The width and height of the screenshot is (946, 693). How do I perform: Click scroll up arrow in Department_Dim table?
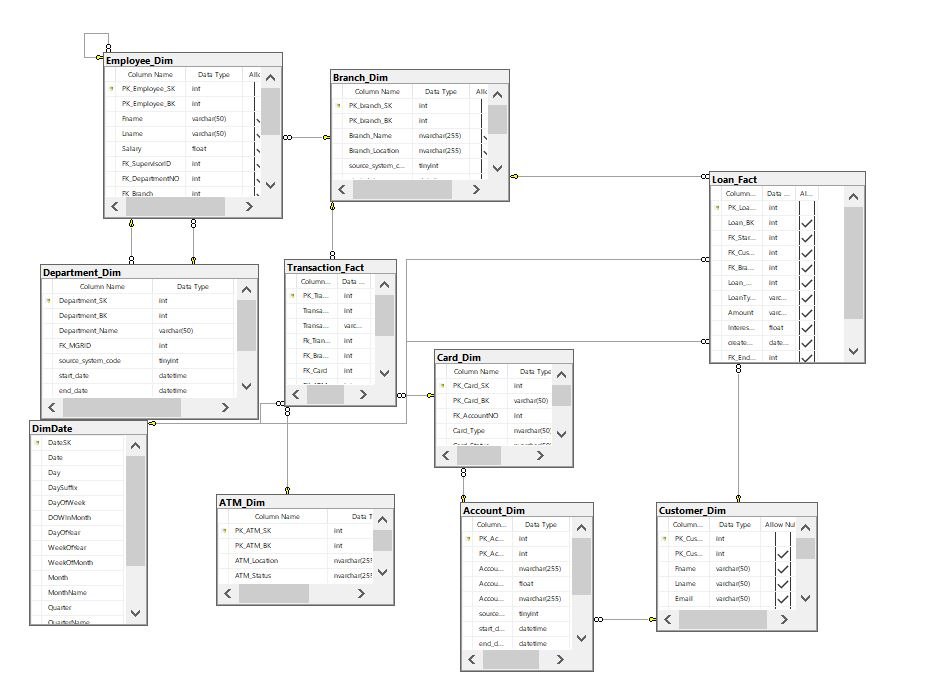pos(246,290)
